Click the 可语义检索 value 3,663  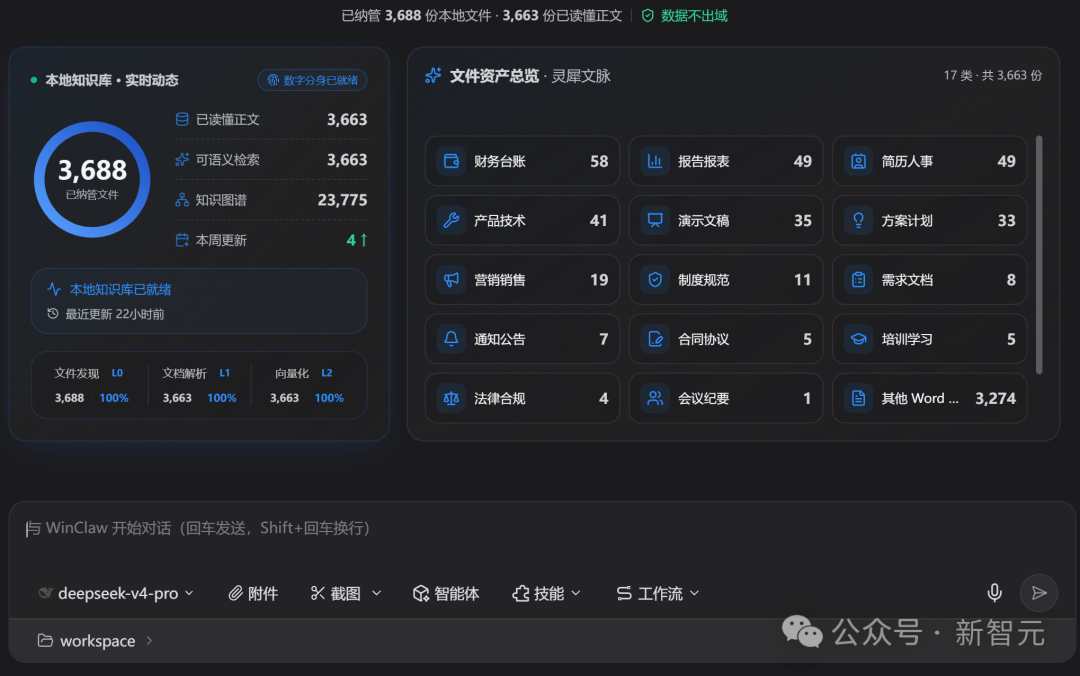(x=347, y=160)
